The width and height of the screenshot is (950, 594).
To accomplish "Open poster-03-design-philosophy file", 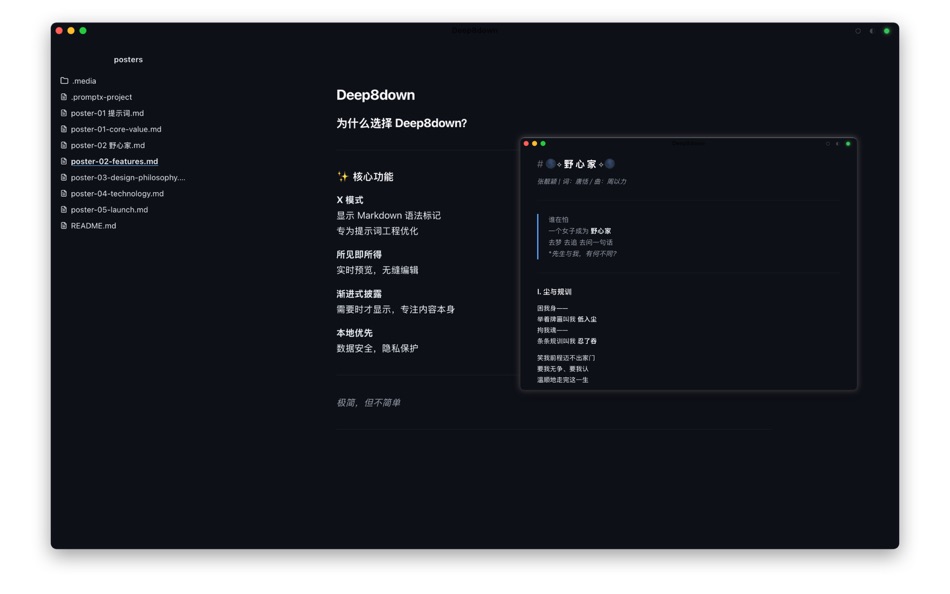I will (125, 177).
